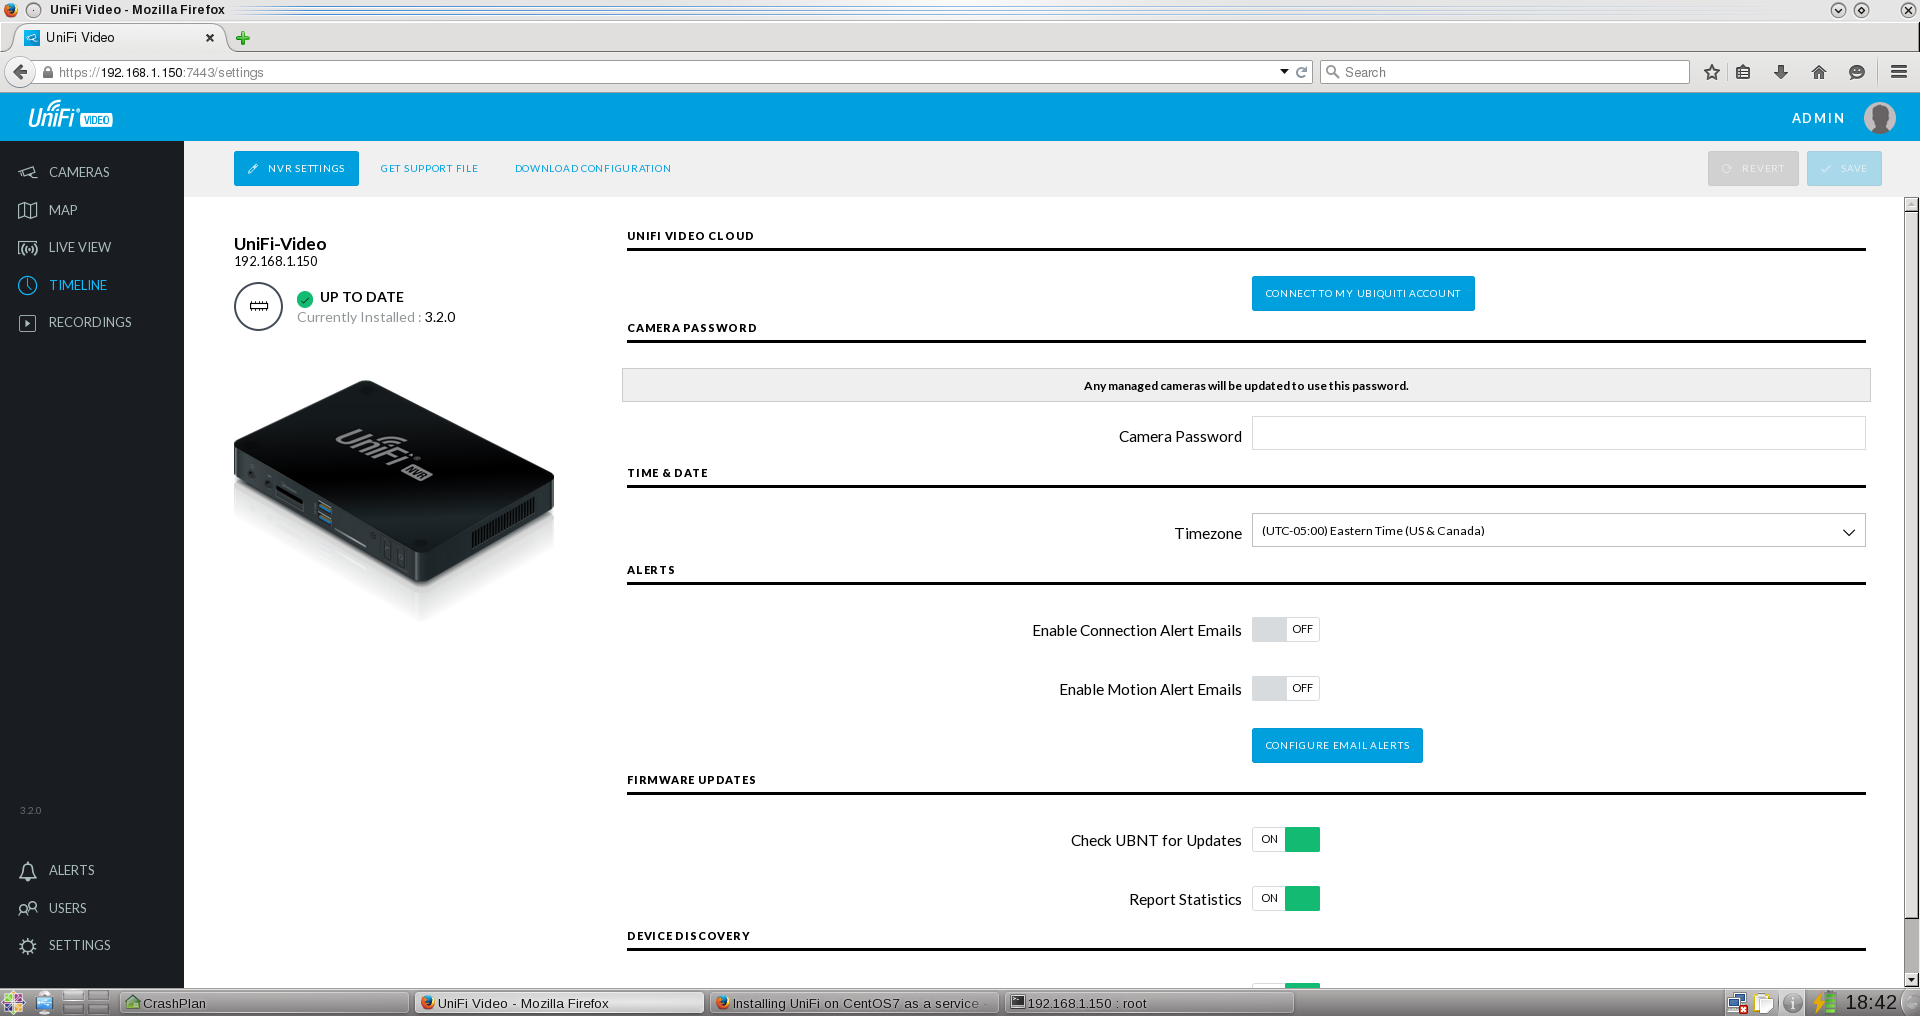This screenshot has width=1920, height=1016.
Task: Toggle Enable Connection Alert Emails switch
Action: 1286,630
